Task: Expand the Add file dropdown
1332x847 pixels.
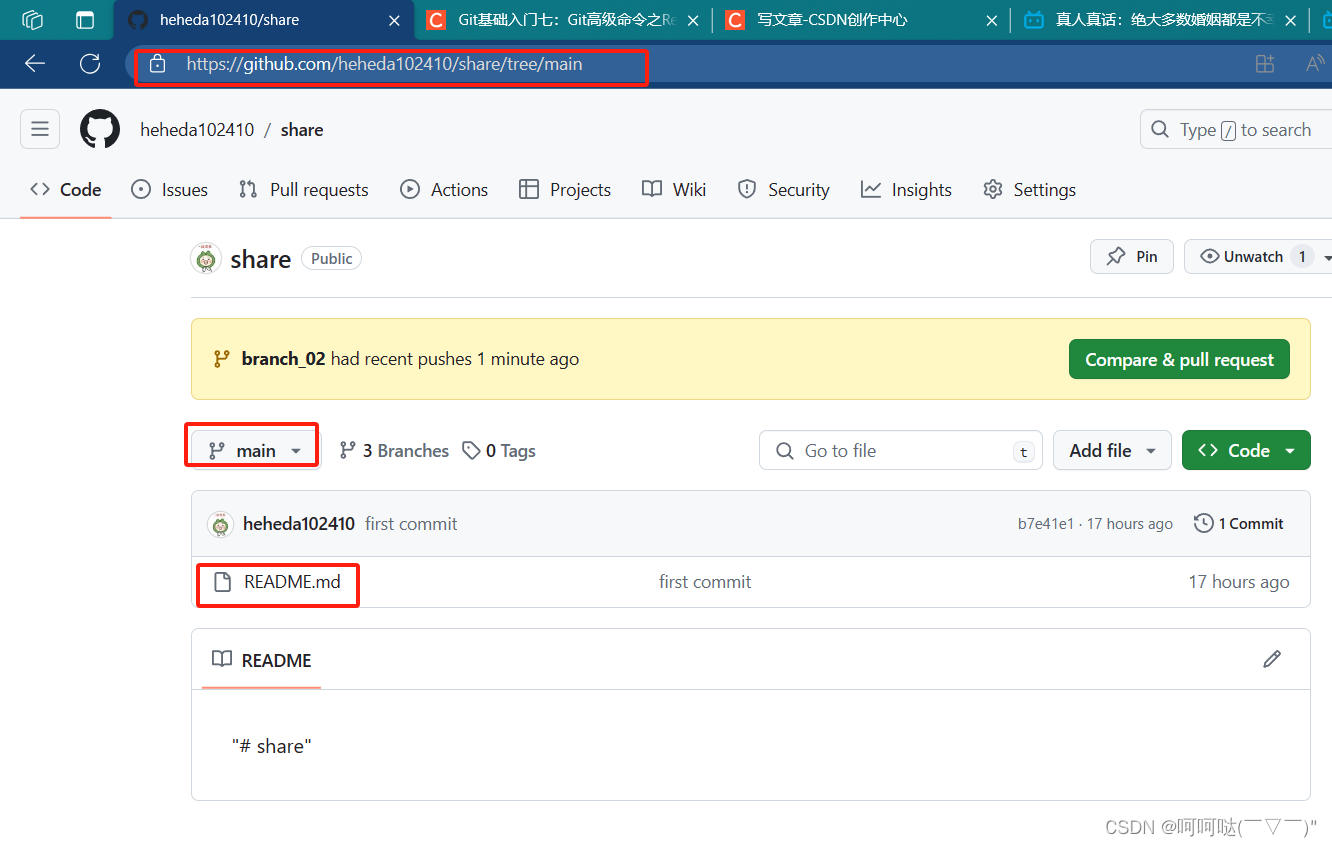Action: point(1112,451)
